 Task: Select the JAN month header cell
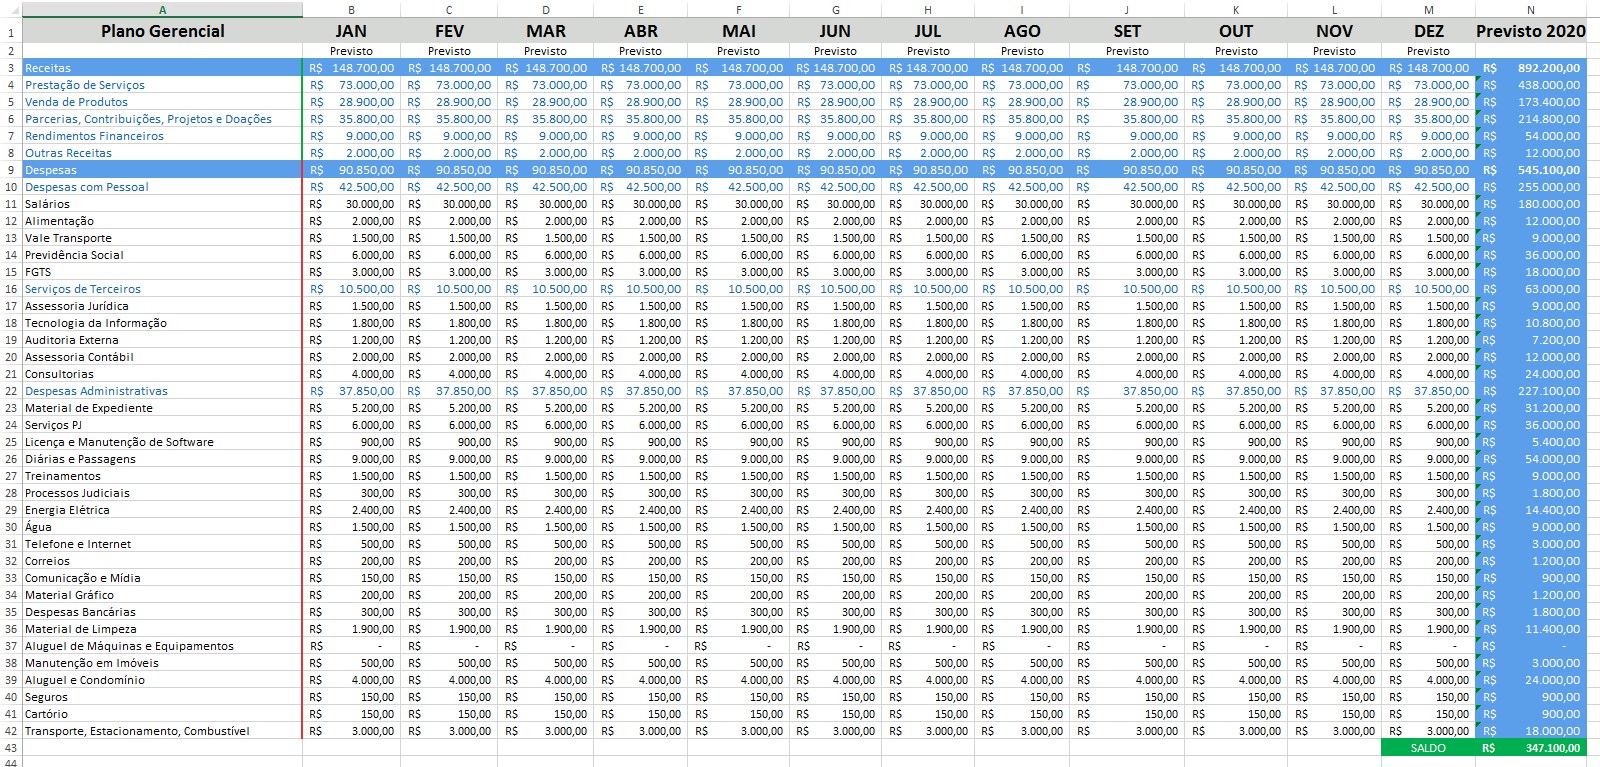[x=351, y=31]
